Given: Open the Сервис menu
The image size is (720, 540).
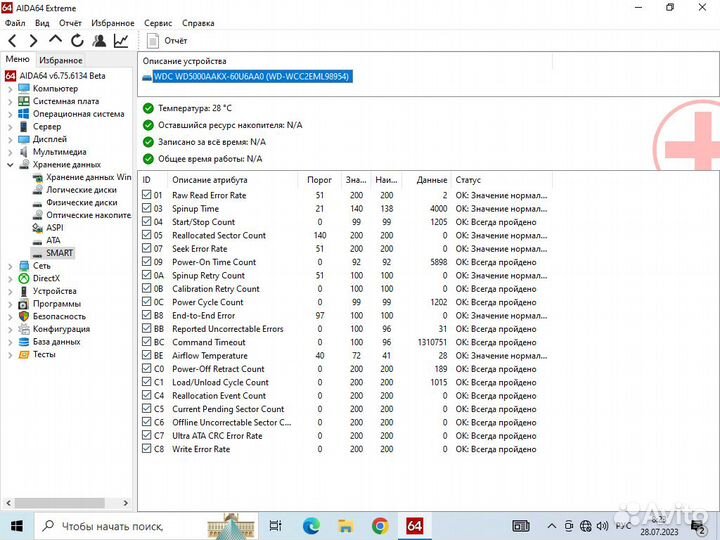Looking at the screenshot, I should [157, 22].
